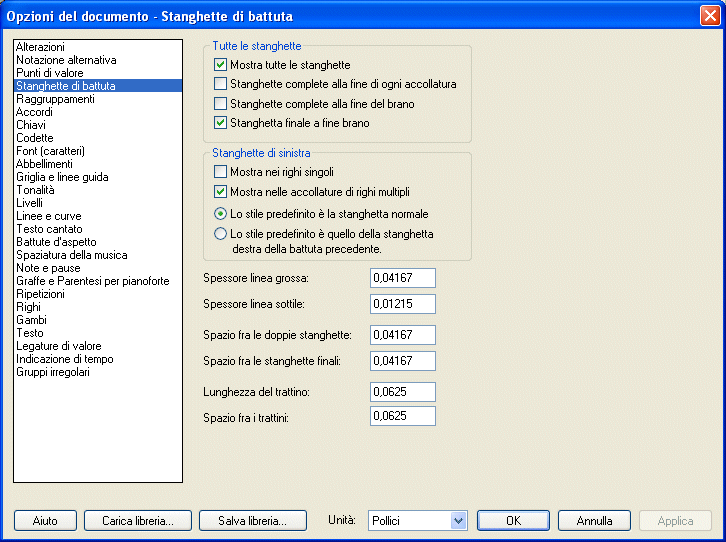
Task: Confirm with the OK button
Action: click(513, 521)
